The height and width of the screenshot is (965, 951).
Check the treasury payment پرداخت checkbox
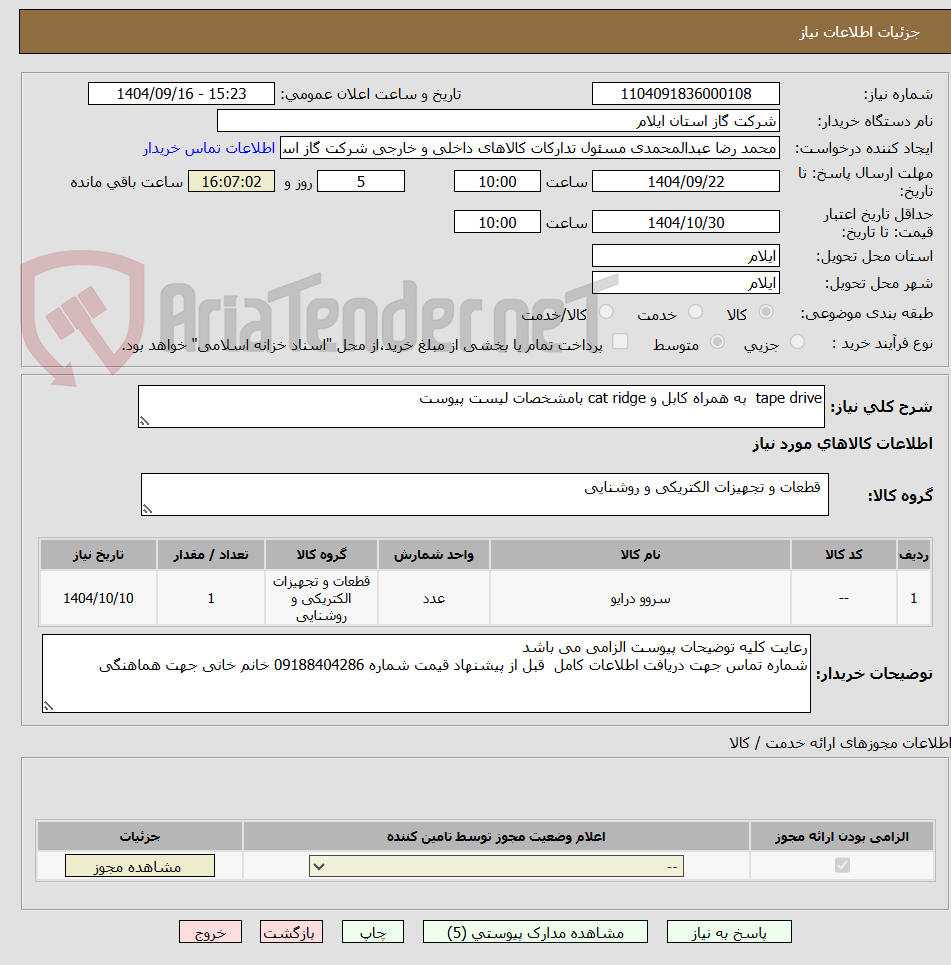pyautogui.click(x=620, y=341)
